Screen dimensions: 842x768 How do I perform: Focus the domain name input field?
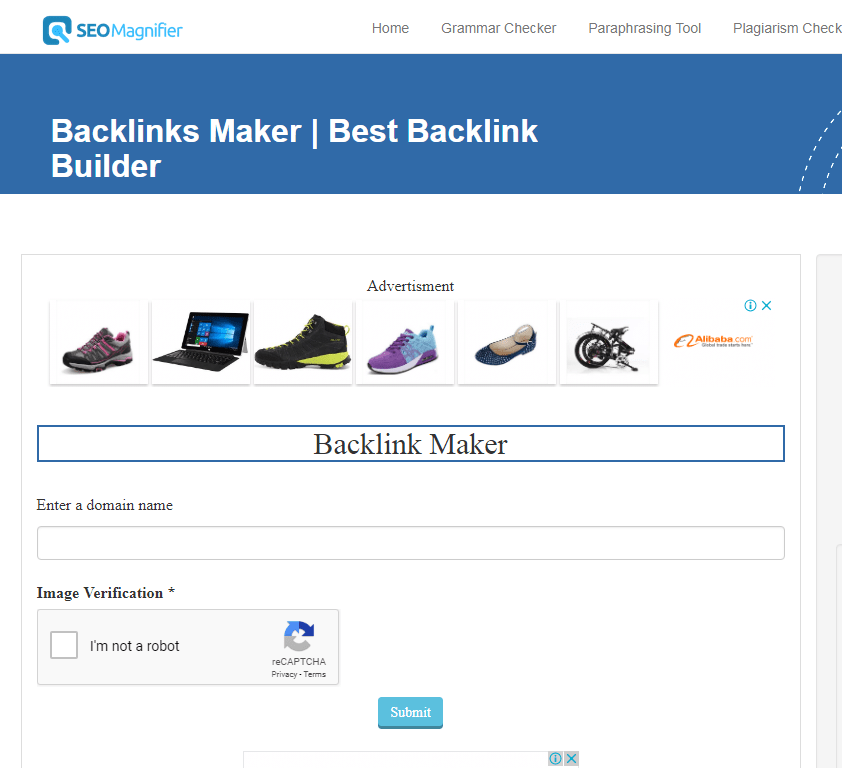coord(411,543)
